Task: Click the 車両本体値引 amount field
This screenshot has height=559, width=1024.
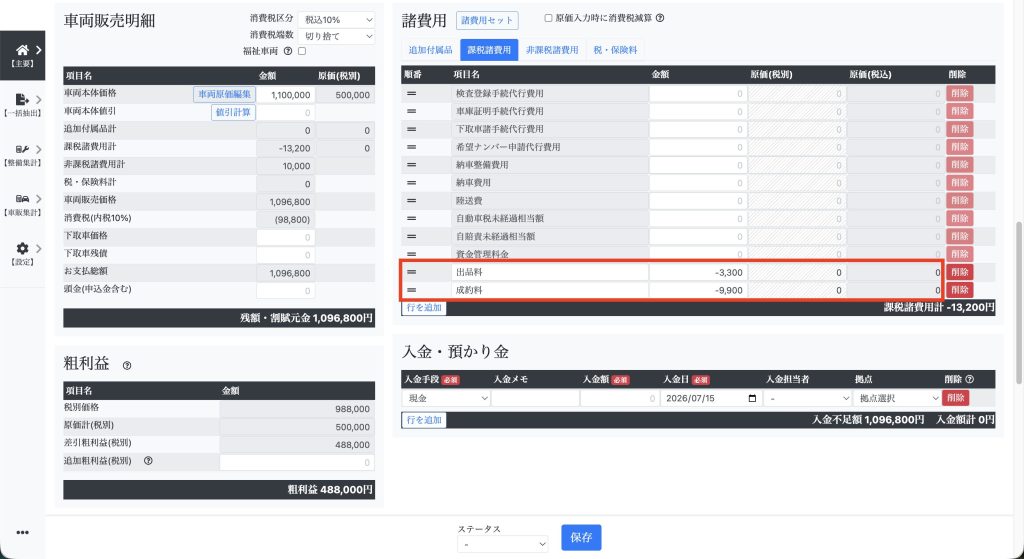Action: tap(285, 112)
